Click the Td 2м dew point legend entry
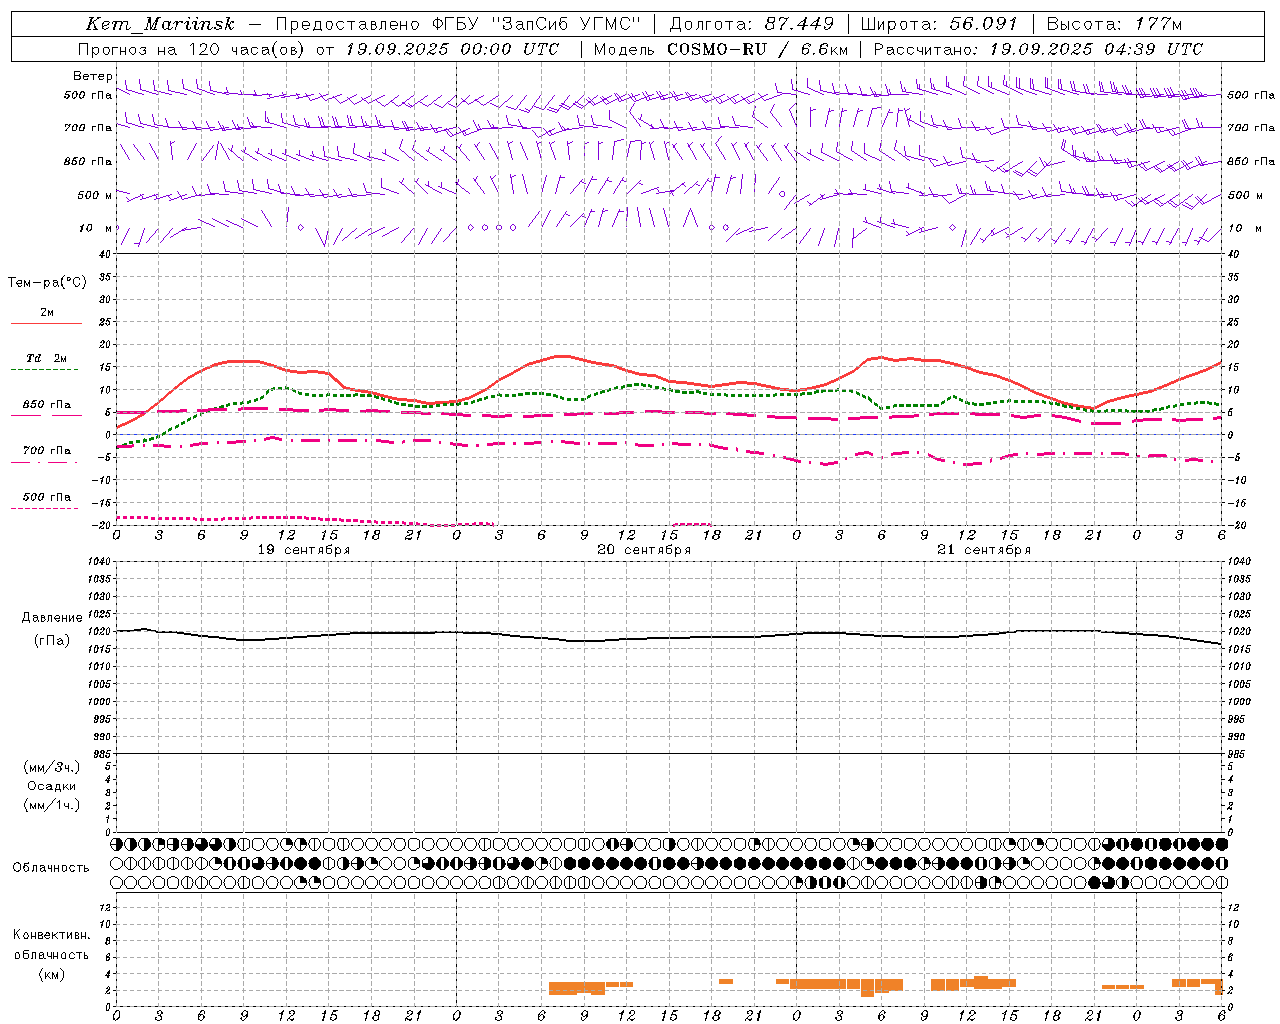 tap(46, 362)
